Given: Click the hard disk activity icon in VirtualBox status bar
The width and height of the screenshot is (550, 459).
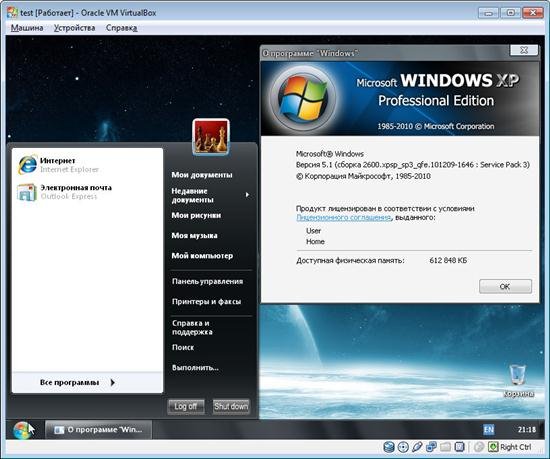Looking at the screenshot, I should [389, 447].
